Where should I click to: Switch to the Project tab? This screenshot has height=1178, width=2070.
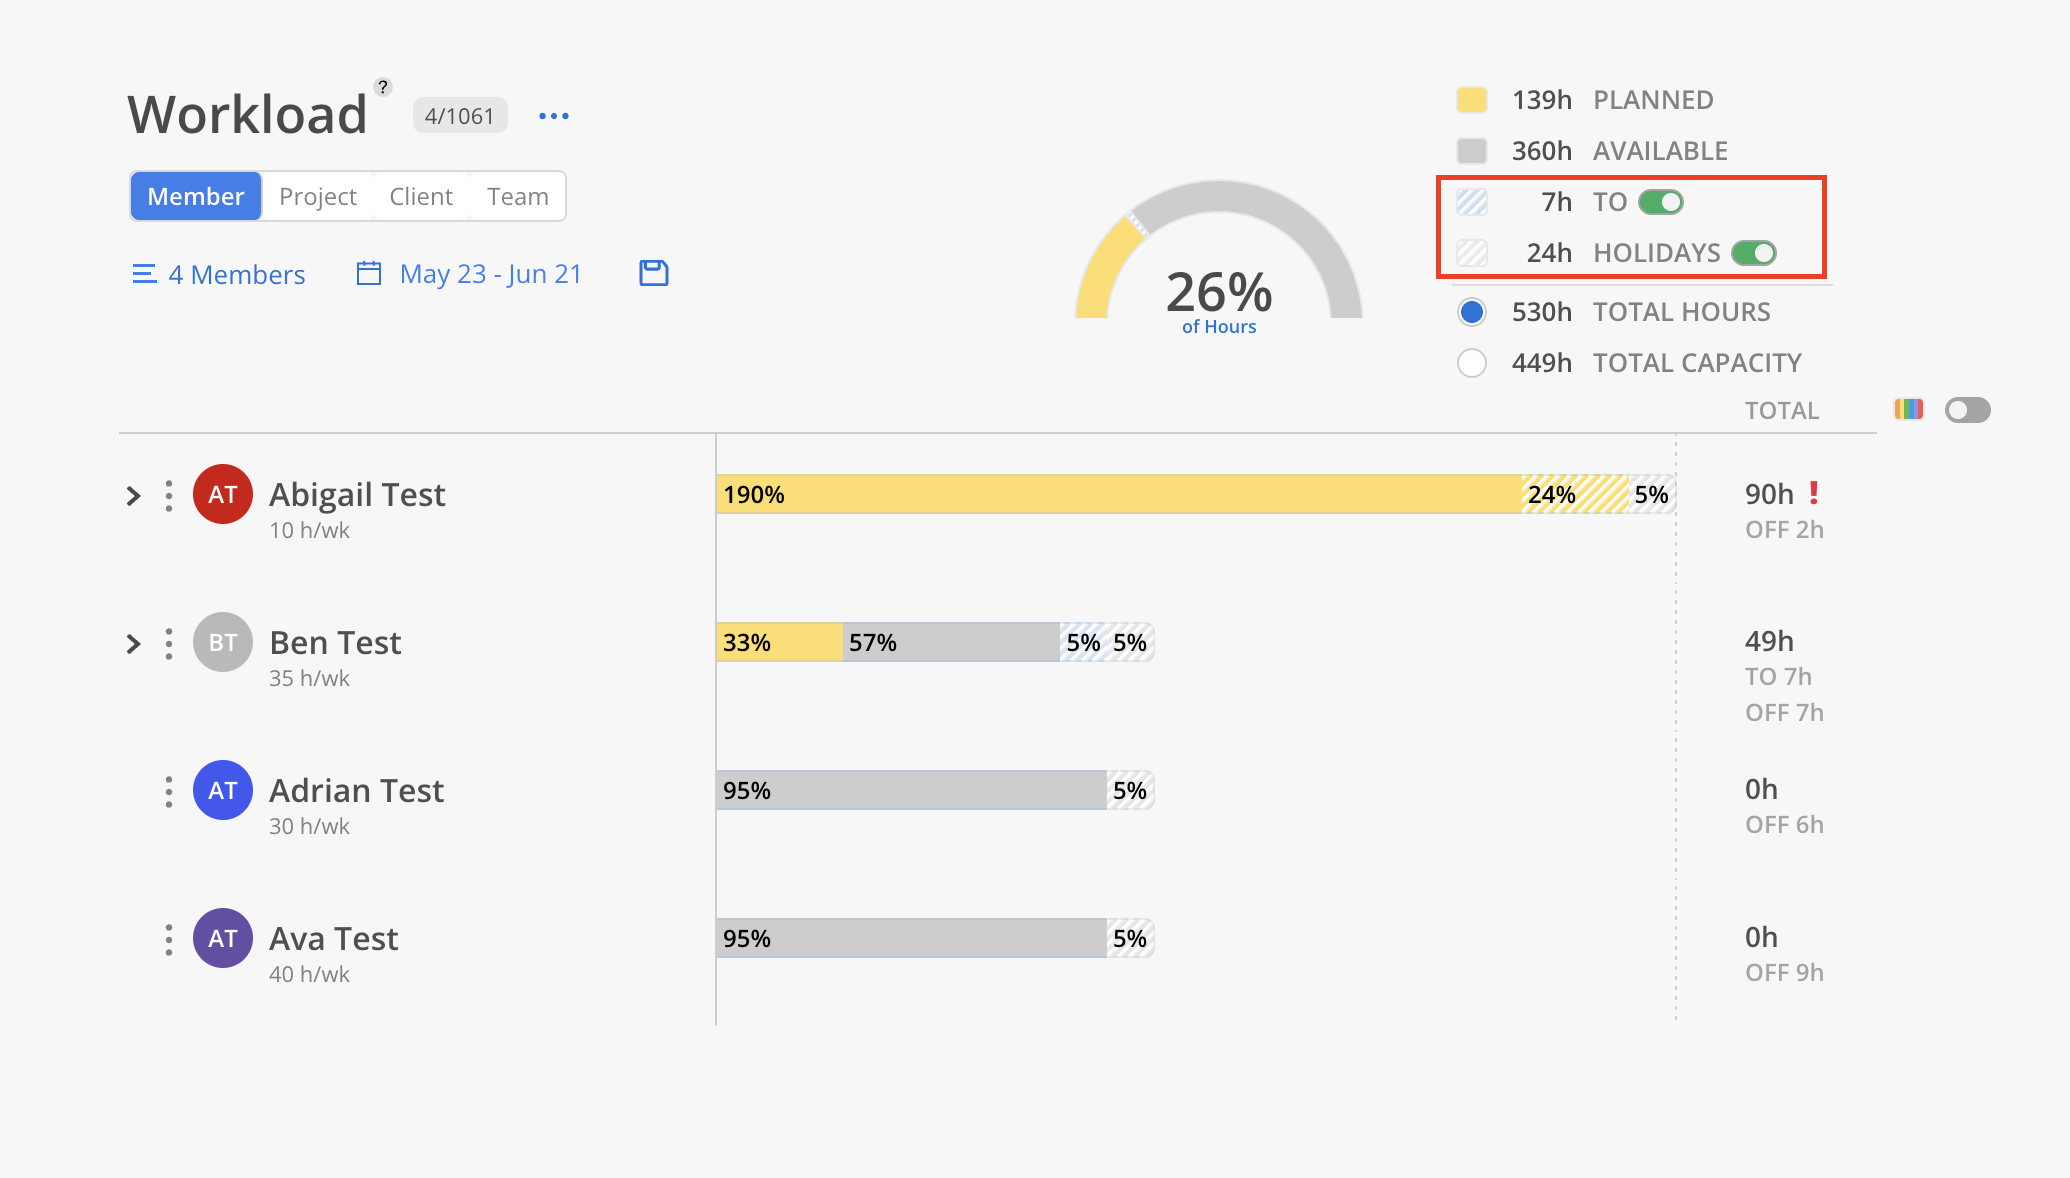click(x=318, y=196)
